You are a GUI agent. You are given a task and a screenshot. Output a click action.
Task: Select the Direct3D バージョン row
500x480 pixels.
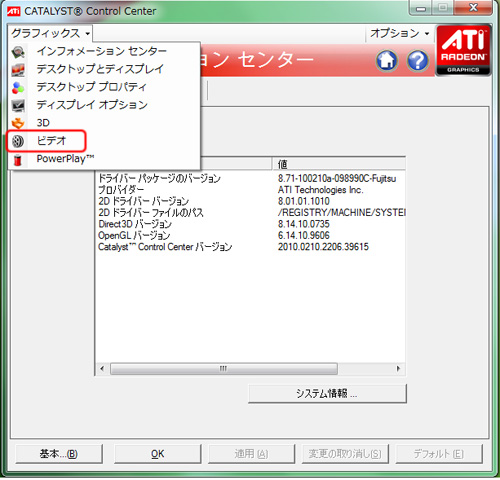point(251,224)
